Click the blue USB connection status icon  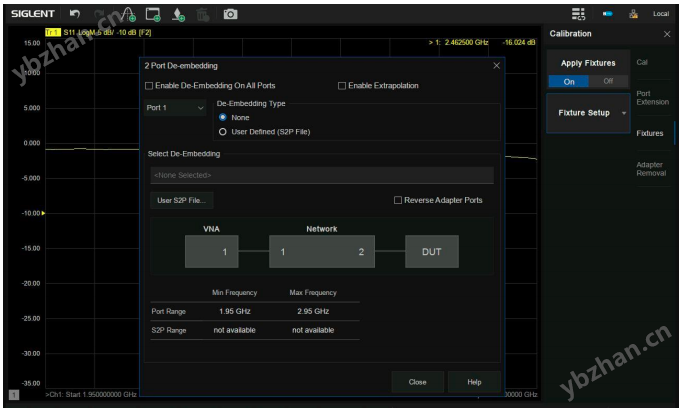point(608,14)
